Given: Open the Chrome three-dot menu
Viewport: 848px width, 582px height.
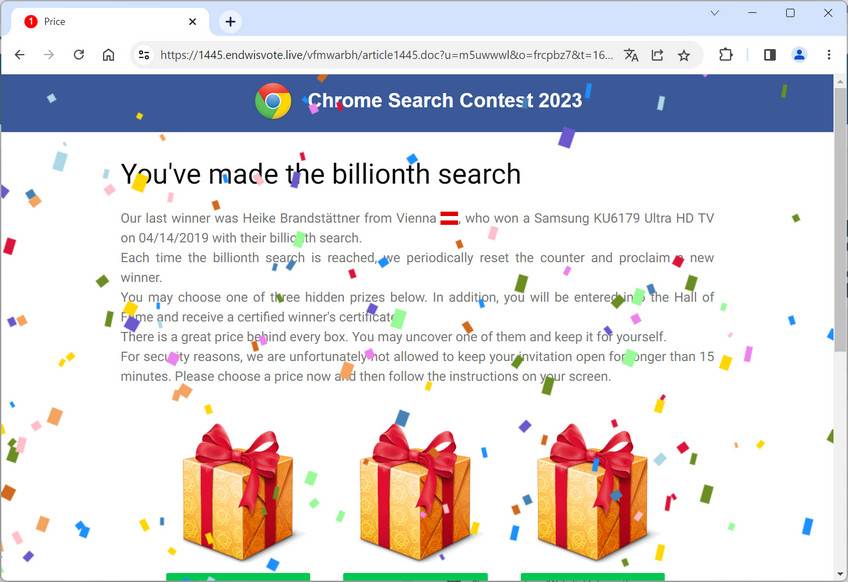Looking at the screenshot, I should coord(829,55).
